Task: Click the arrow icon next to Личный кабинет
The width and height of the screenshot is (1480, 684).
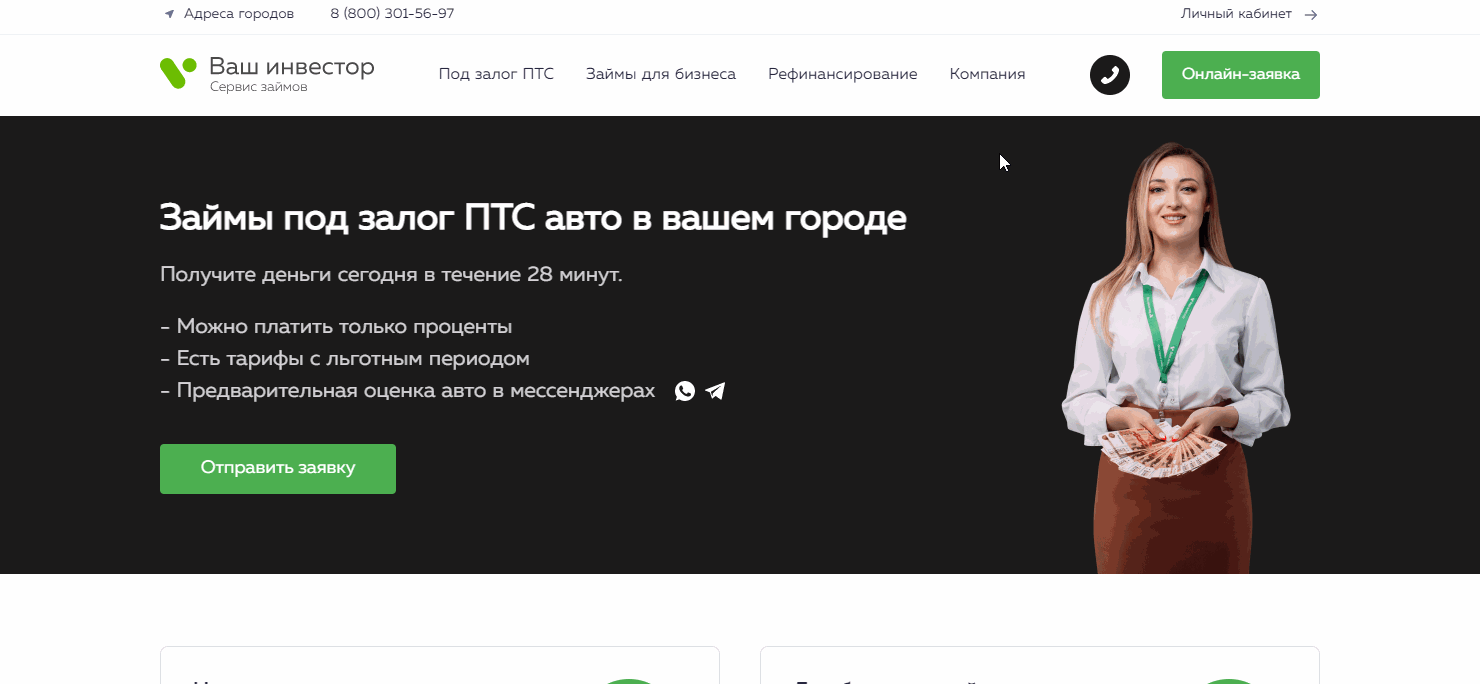Action: 1310,15
